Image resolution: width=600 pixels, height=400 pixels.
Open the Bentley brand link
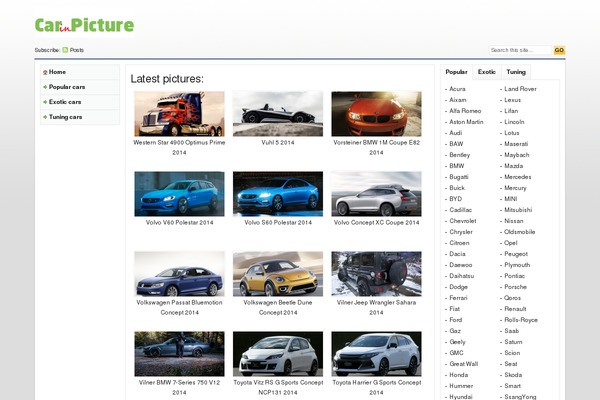pyautogui.click(x=459, y=155)
